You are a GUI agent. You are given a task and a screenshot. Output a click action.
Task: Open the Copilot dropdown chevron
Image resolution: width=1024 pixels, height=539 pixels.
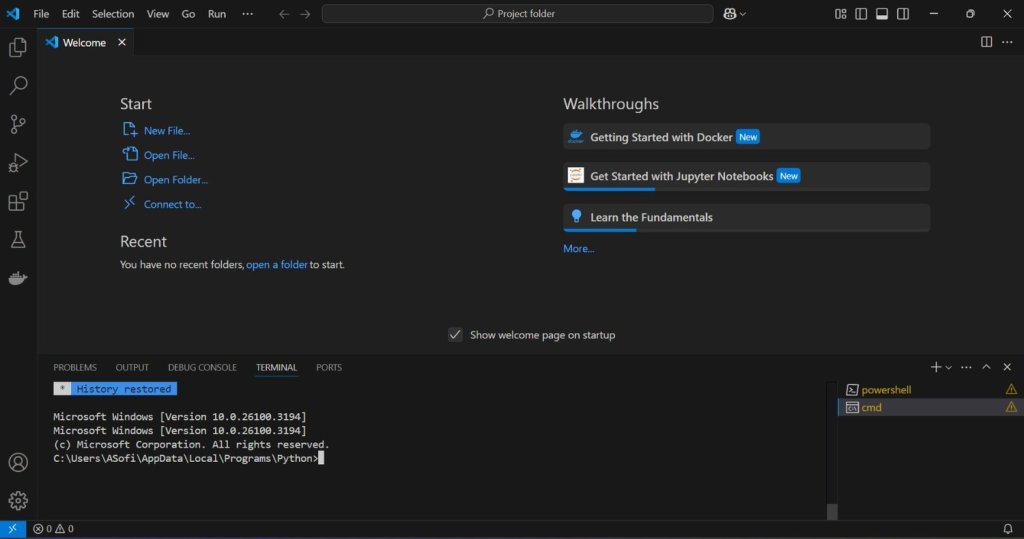(743, 14)
